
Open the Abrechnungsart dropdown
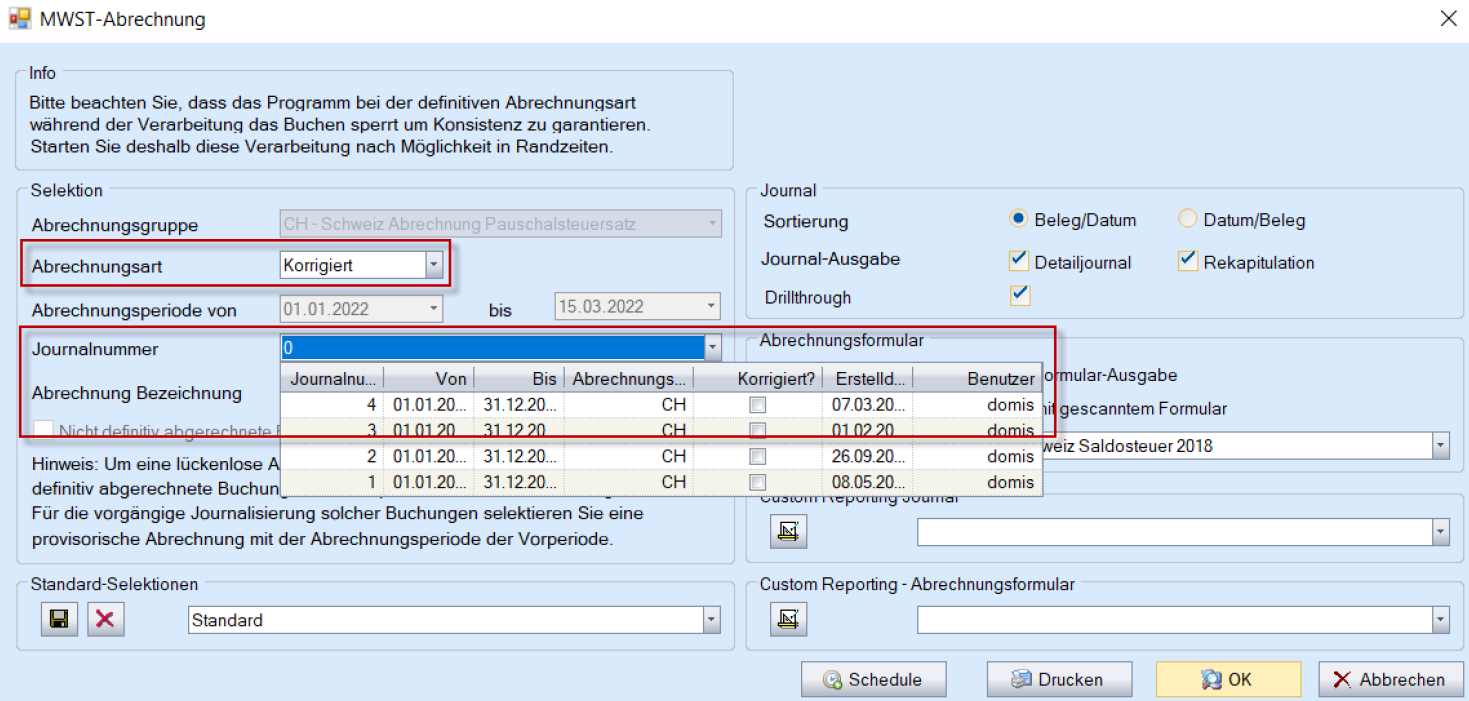(x=433, y=265)
